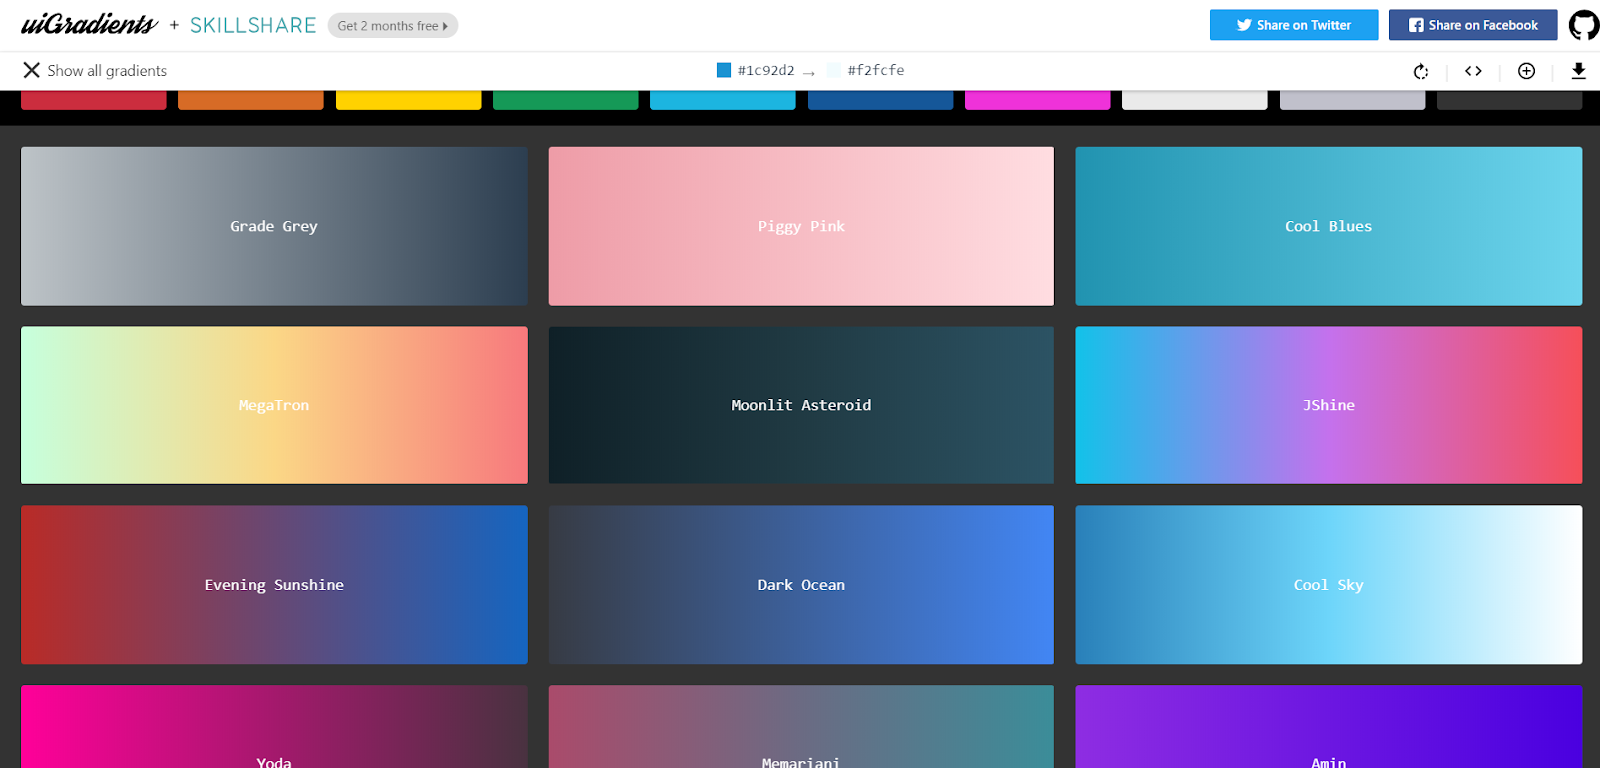1600x768 pixels.
Task: Filter by the red color swatch
Action: [94, 100]
